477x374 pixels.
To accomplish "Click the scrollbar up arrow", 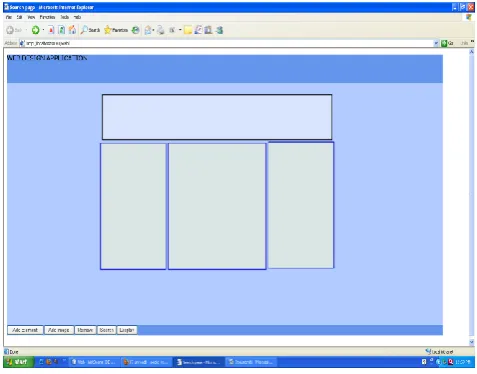I will point(472,52).
